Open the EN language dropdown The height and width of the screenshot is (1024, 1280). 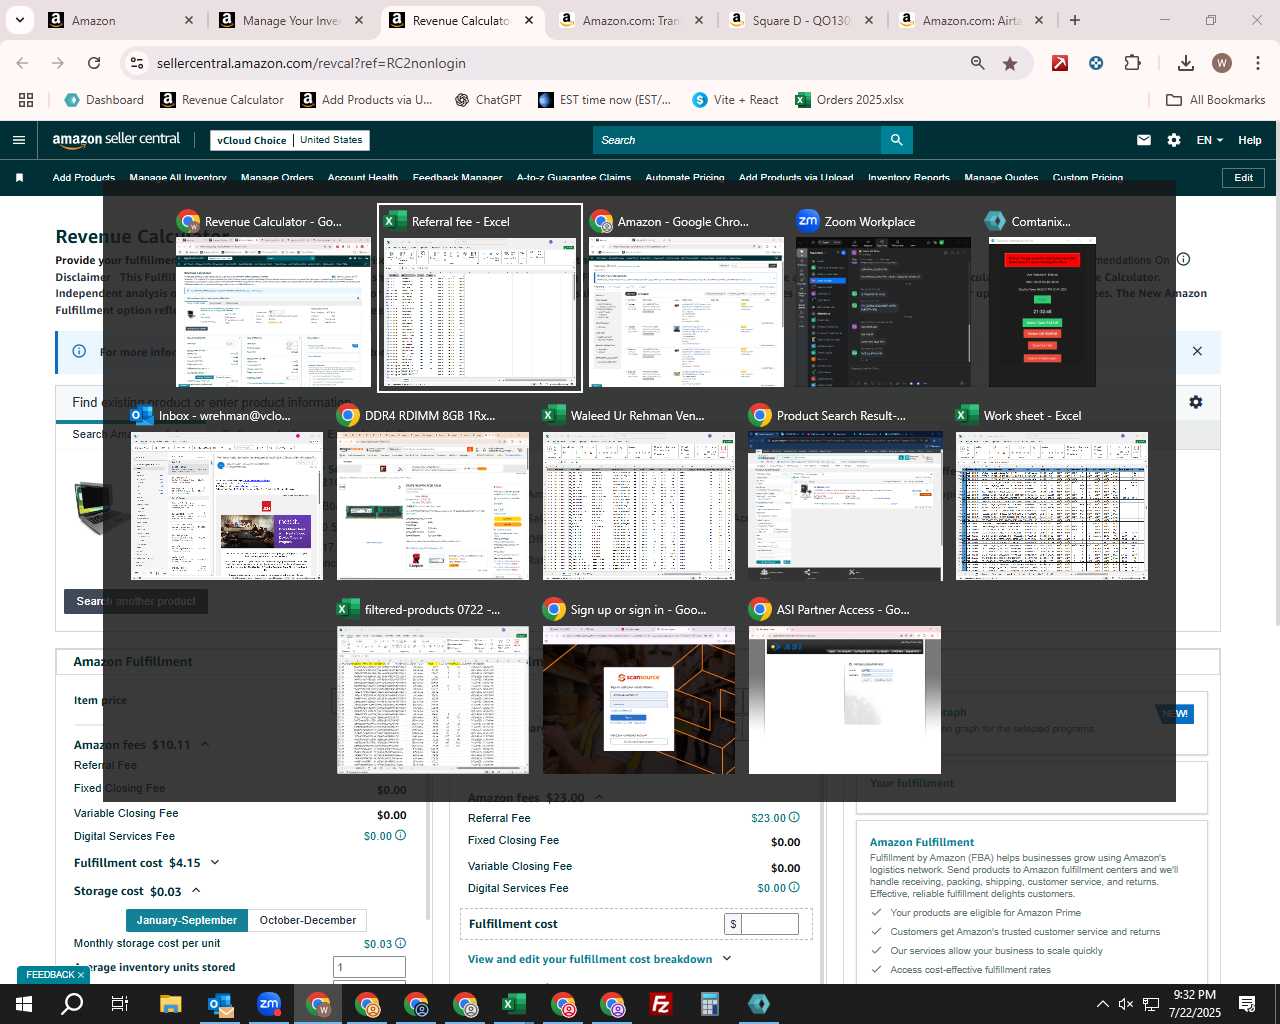point(1209,140)
